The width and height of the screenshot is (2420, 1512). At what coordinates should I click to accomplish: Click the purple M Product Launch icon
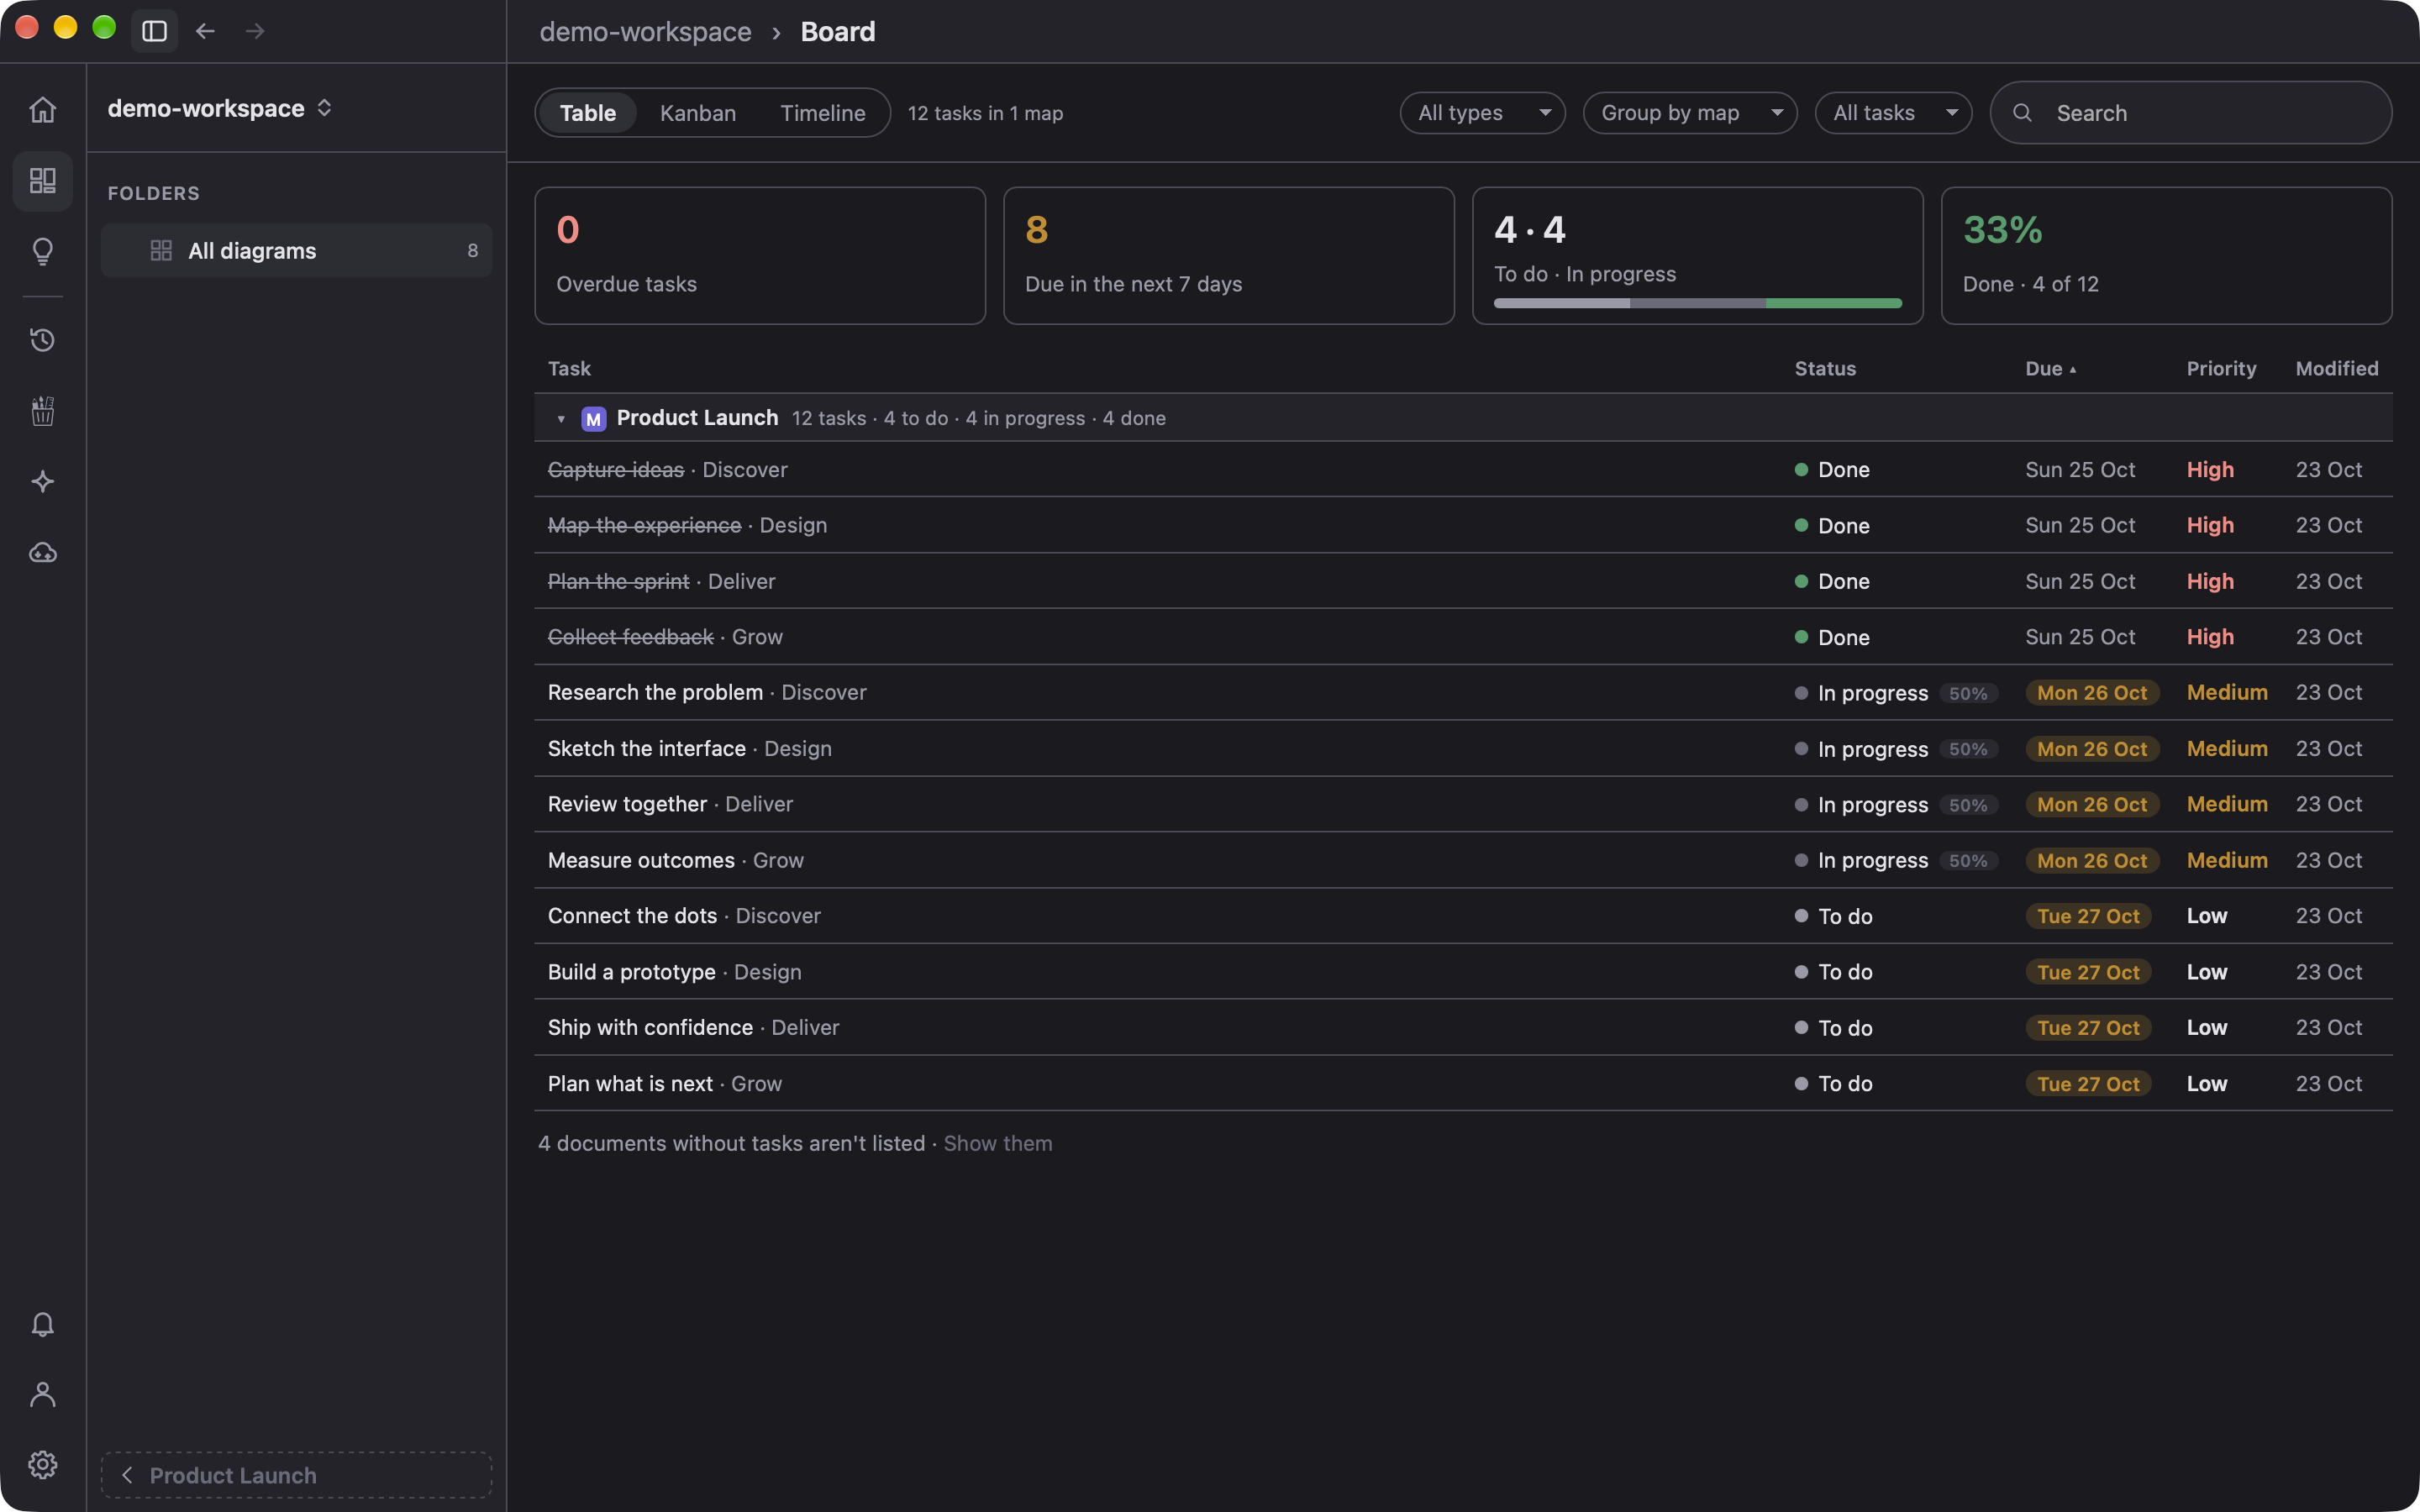tap(593, 419)
